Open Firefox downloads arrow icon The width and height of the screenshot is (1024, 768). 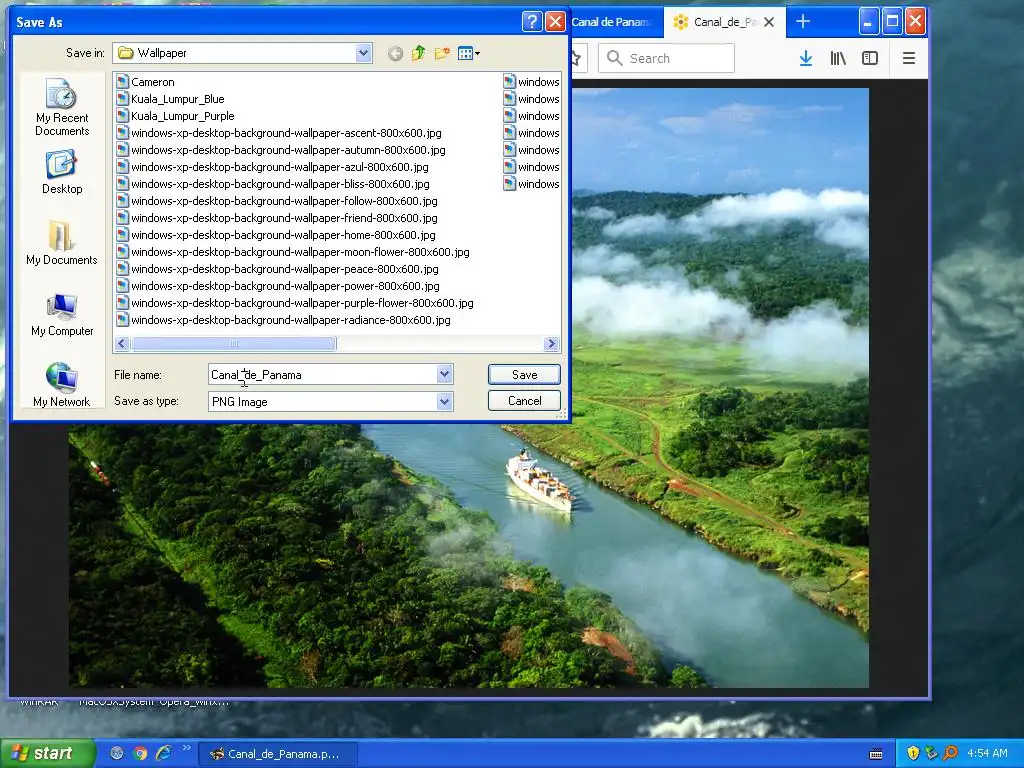(806, 58)
